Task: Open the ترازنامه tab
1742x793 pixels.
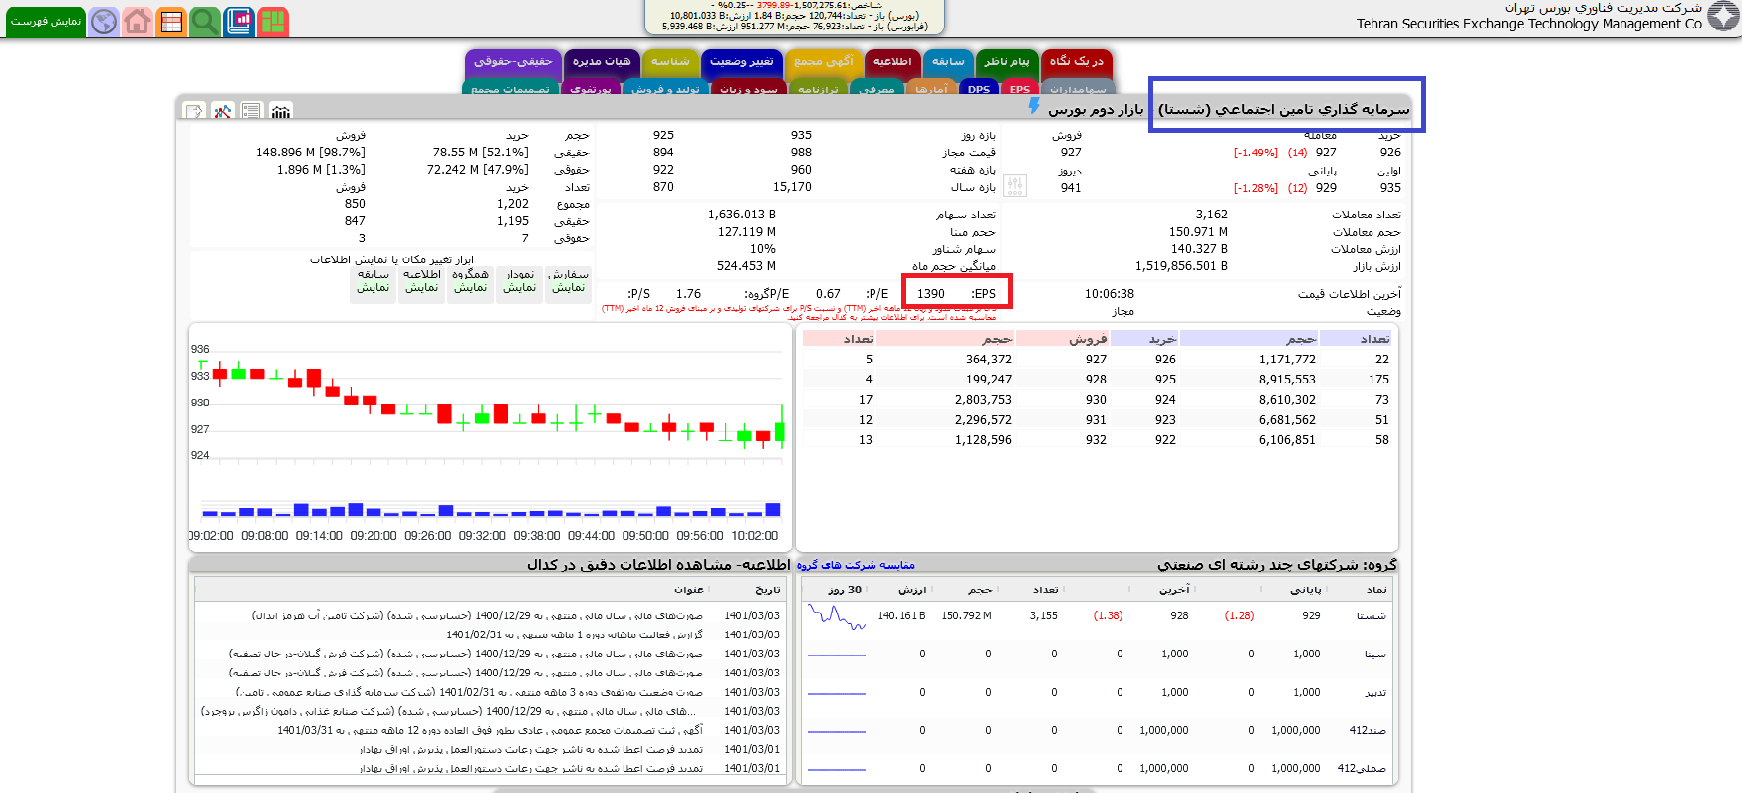Action: tap(818, 89)
